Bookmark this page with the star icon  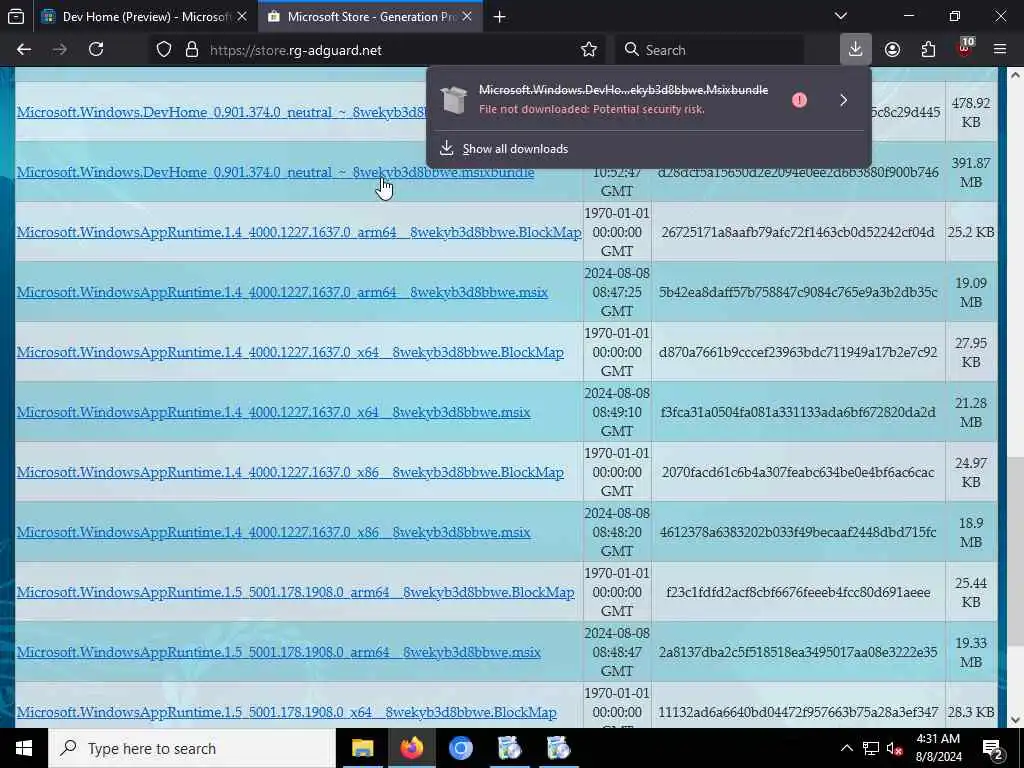tap(588, 50)
